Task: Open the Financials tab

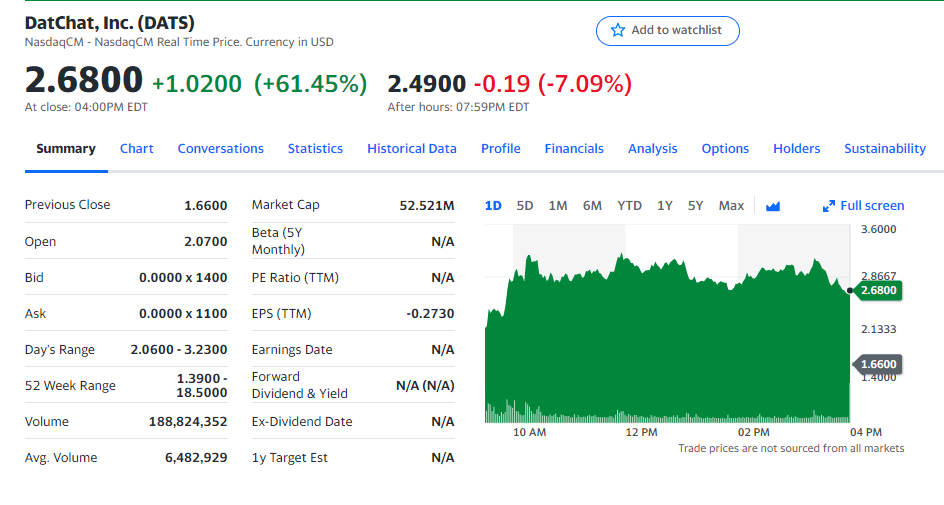Action: tap(574, 149)
